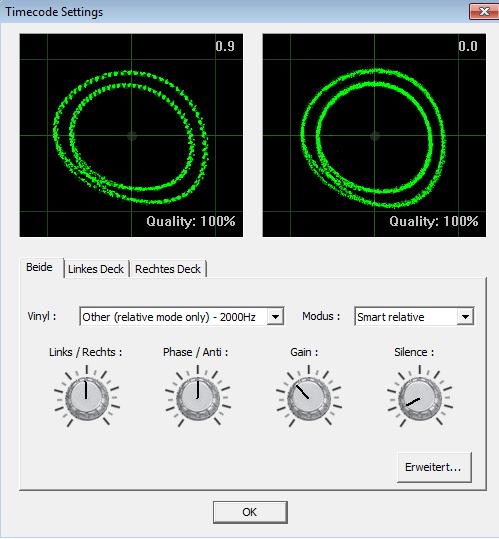The width and height of the screenshot is (499, 539).
Task: Adjust the Gain knob
Action: (309, 398)
